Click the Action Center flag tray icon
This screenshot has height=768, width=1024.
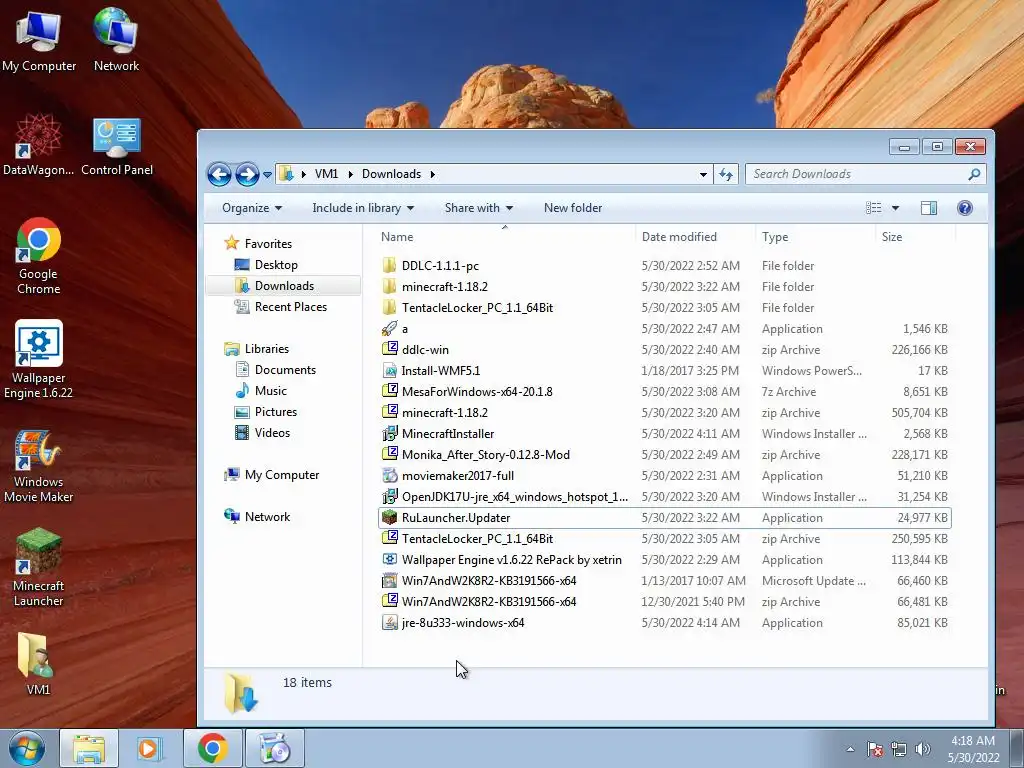(x=874, y=749)
